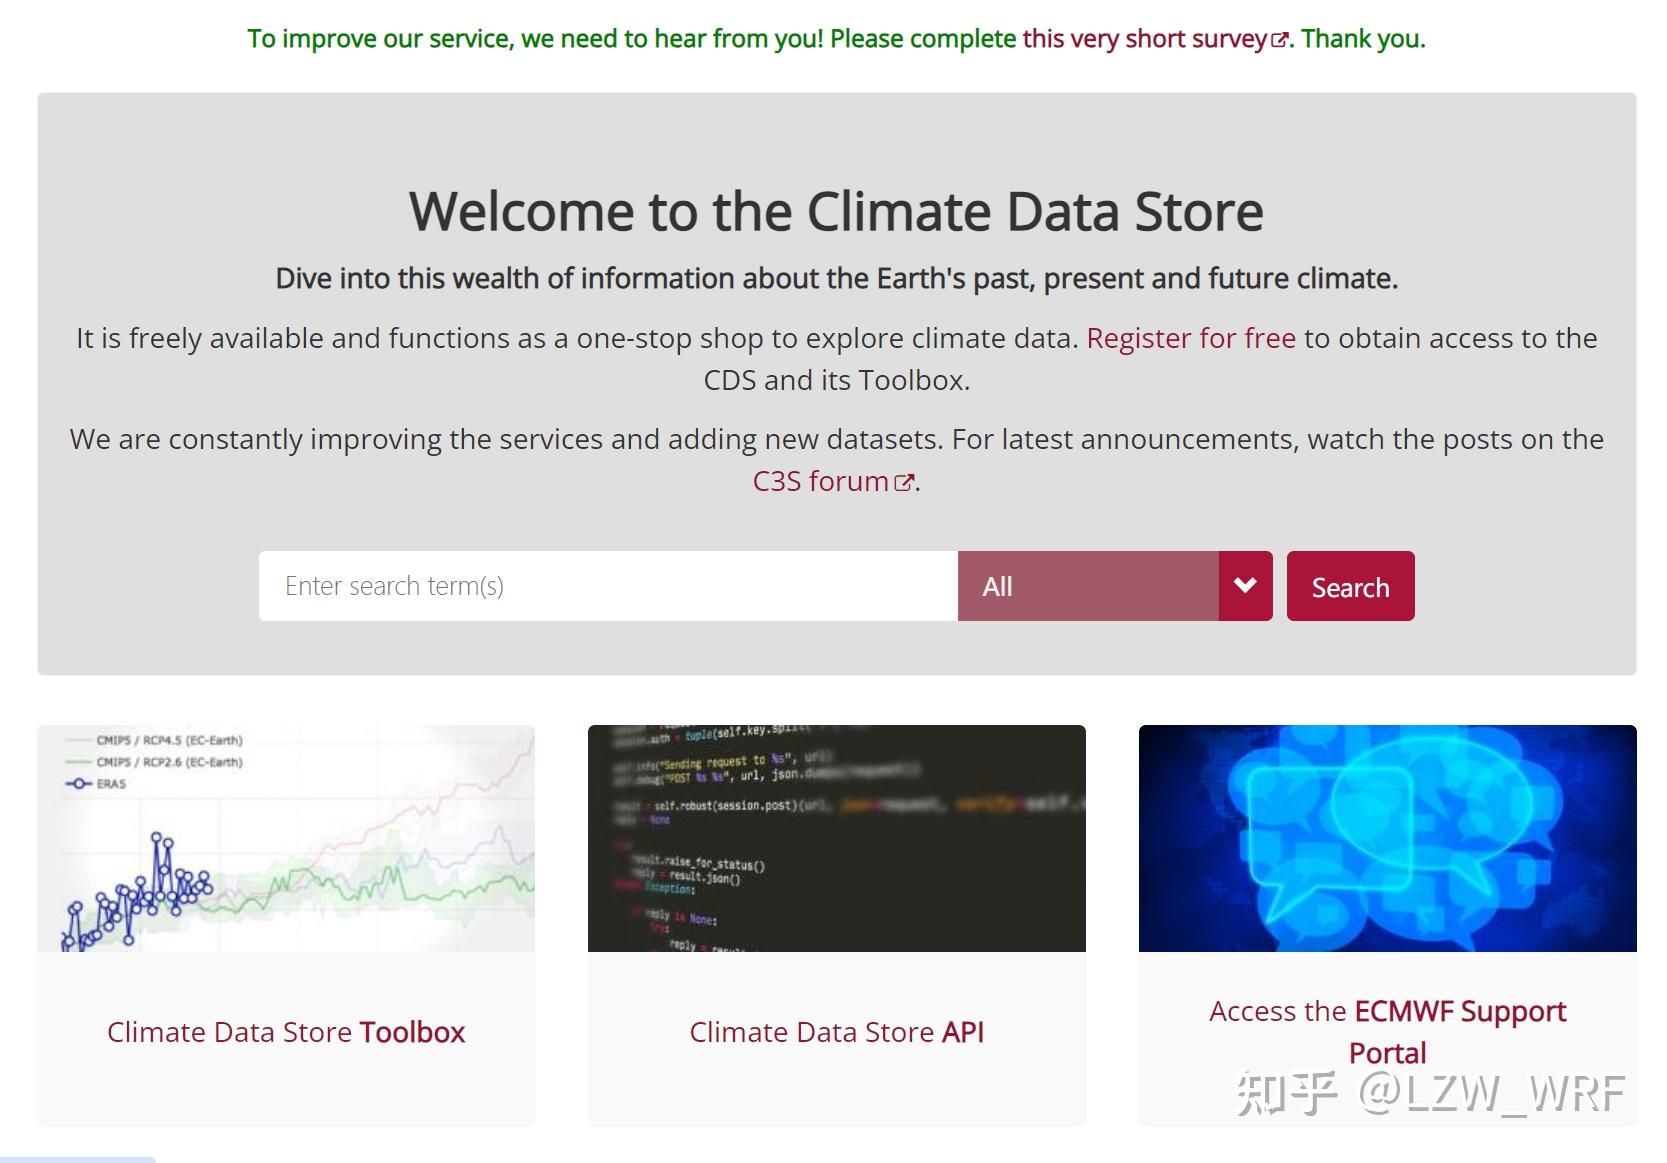The image size is (1667, 1163).
Task: Click the Welcome to Climate Data Store heading
Action: (x=836, y=212)
